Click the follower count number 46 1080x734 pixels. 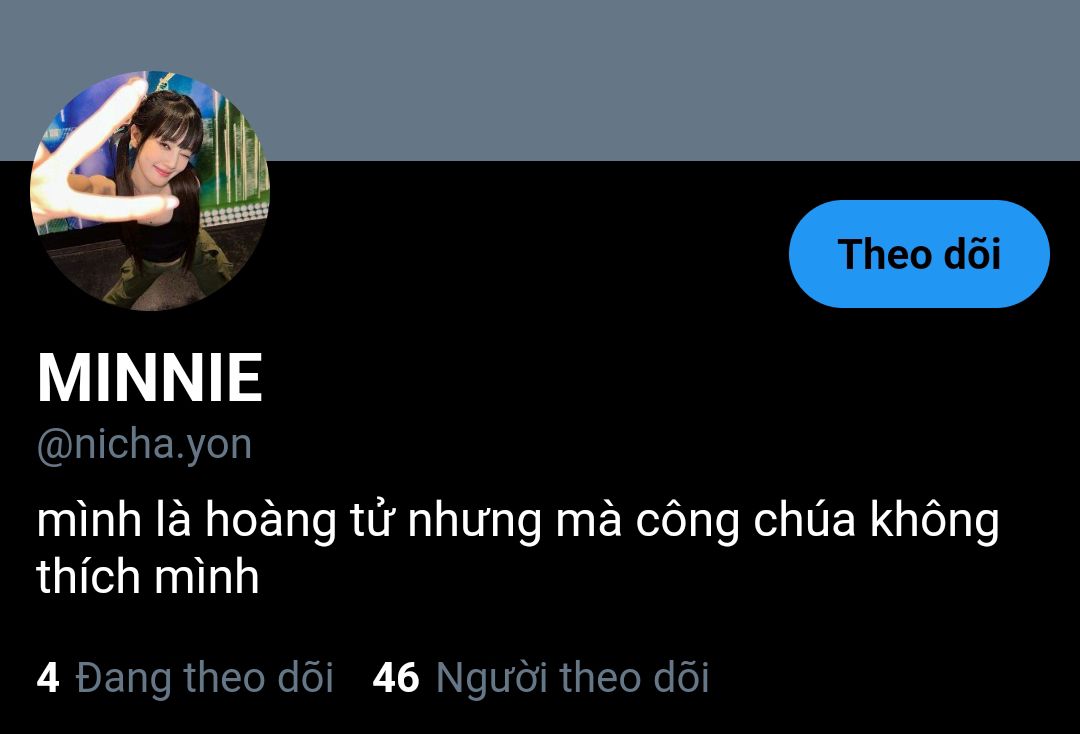pos(395,678)
